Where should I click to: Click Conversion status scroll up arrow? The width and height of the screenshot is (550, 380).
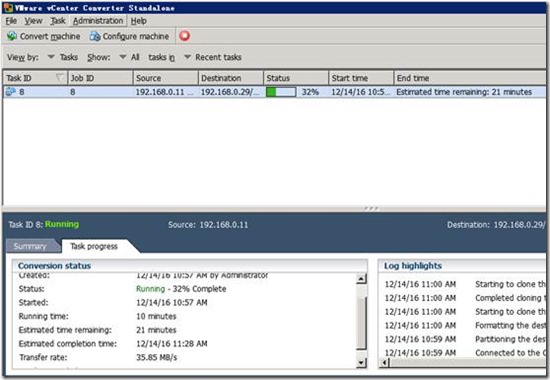361,279
